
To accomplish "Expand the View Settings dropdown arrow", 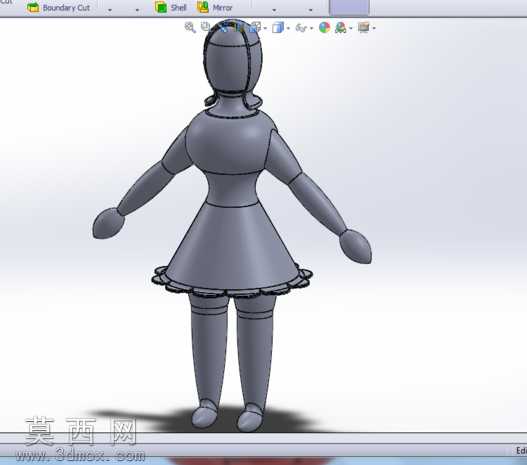I will [374, 29].
